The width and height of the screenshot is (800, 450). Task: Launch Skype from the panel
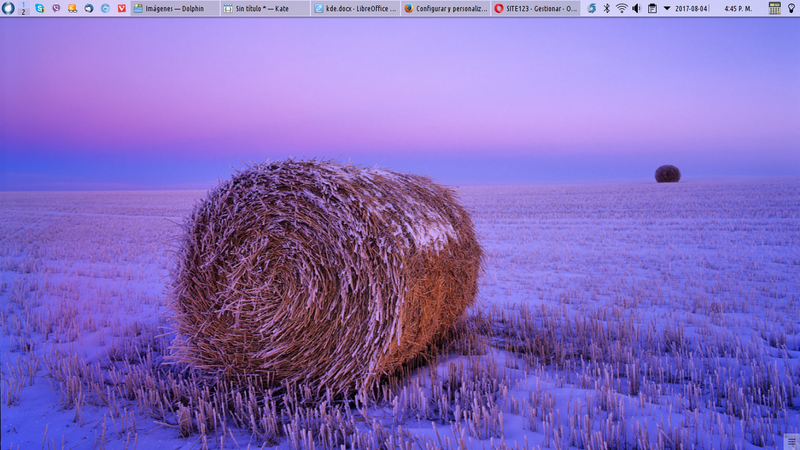pyautogui.click(x=40, y=8)
